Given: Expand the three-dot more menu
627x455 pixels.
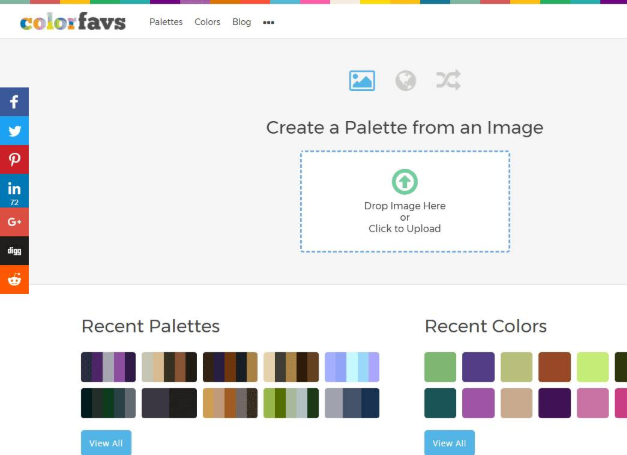Looking at the screenshot, I should point(268,22).
